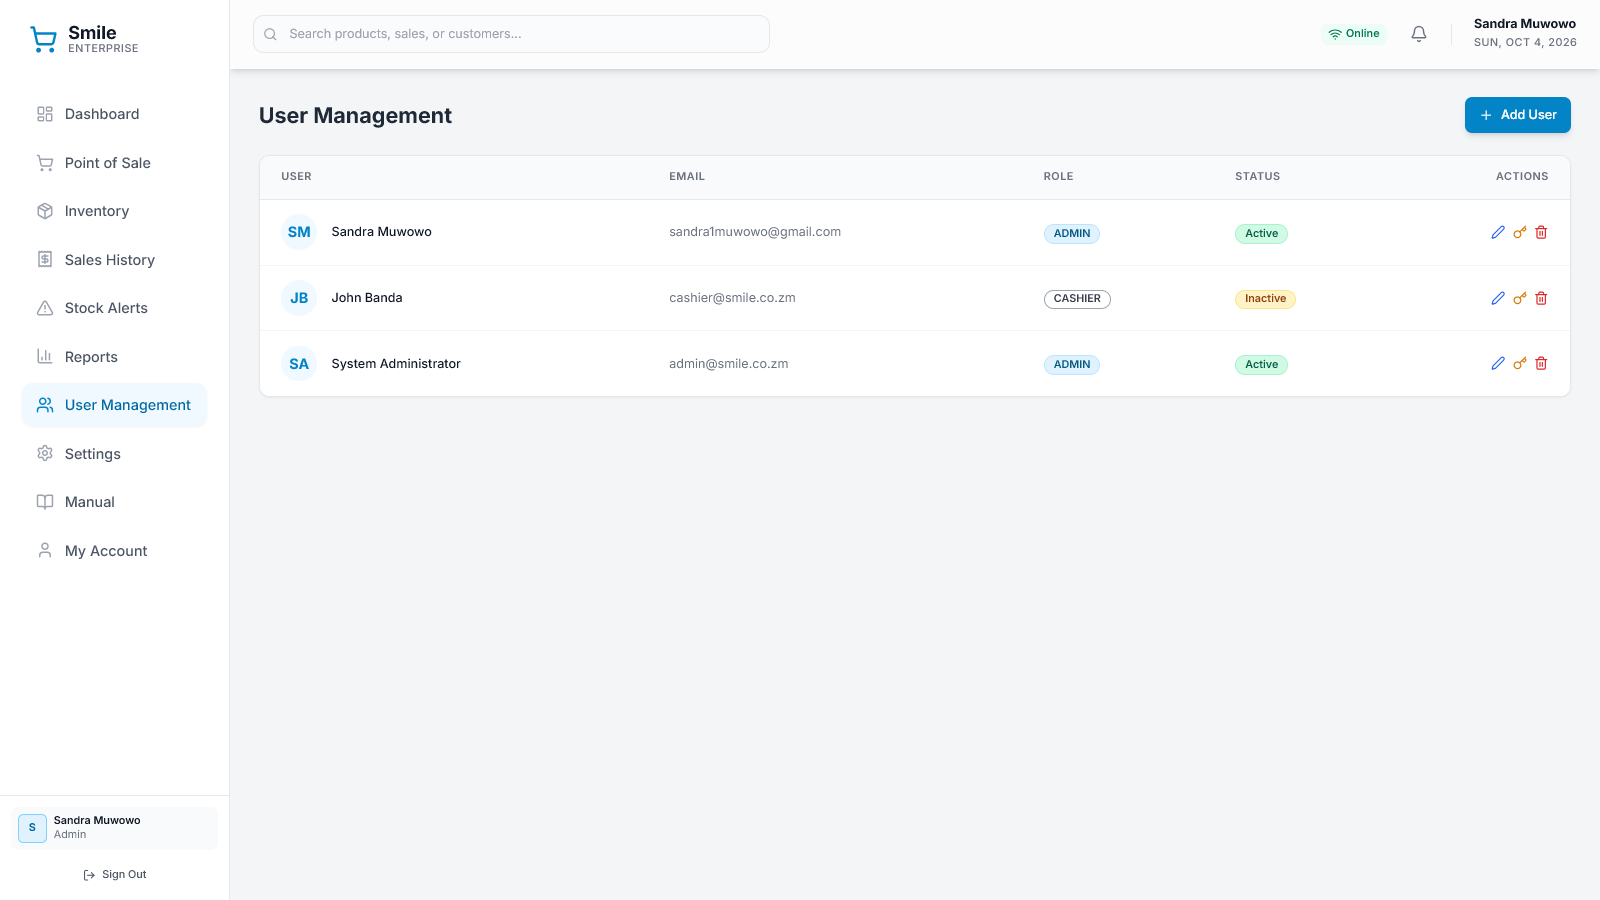Screen dimensions: 1600x900
Task: Edit System Administrator with pencil icon
Action: 1498,363
